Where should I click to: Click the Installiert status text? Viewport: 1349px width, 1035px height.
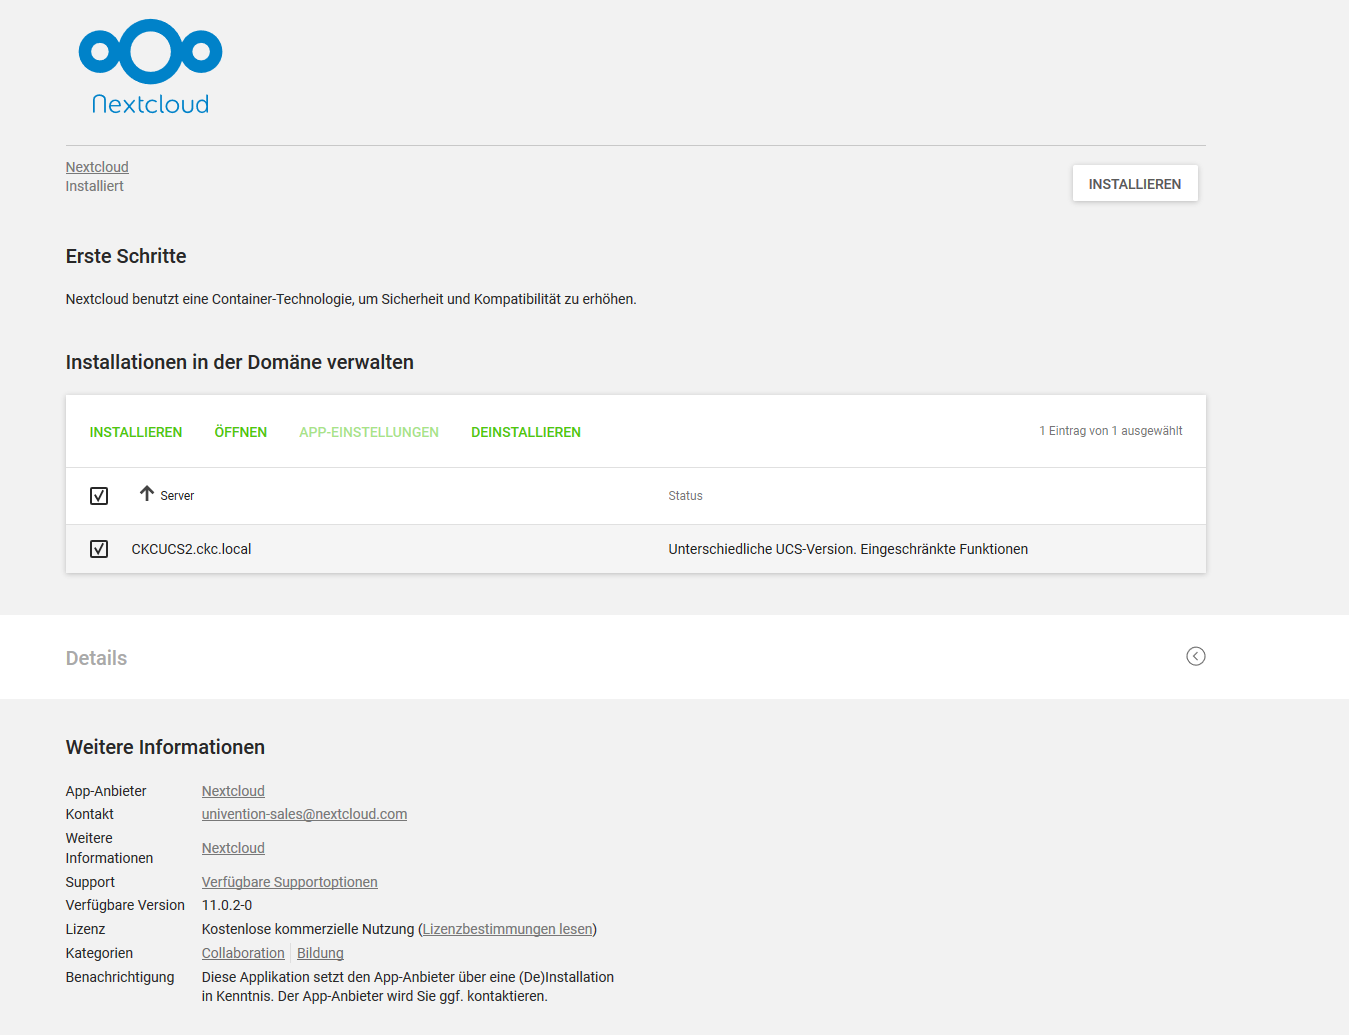(x=95, y=186)
